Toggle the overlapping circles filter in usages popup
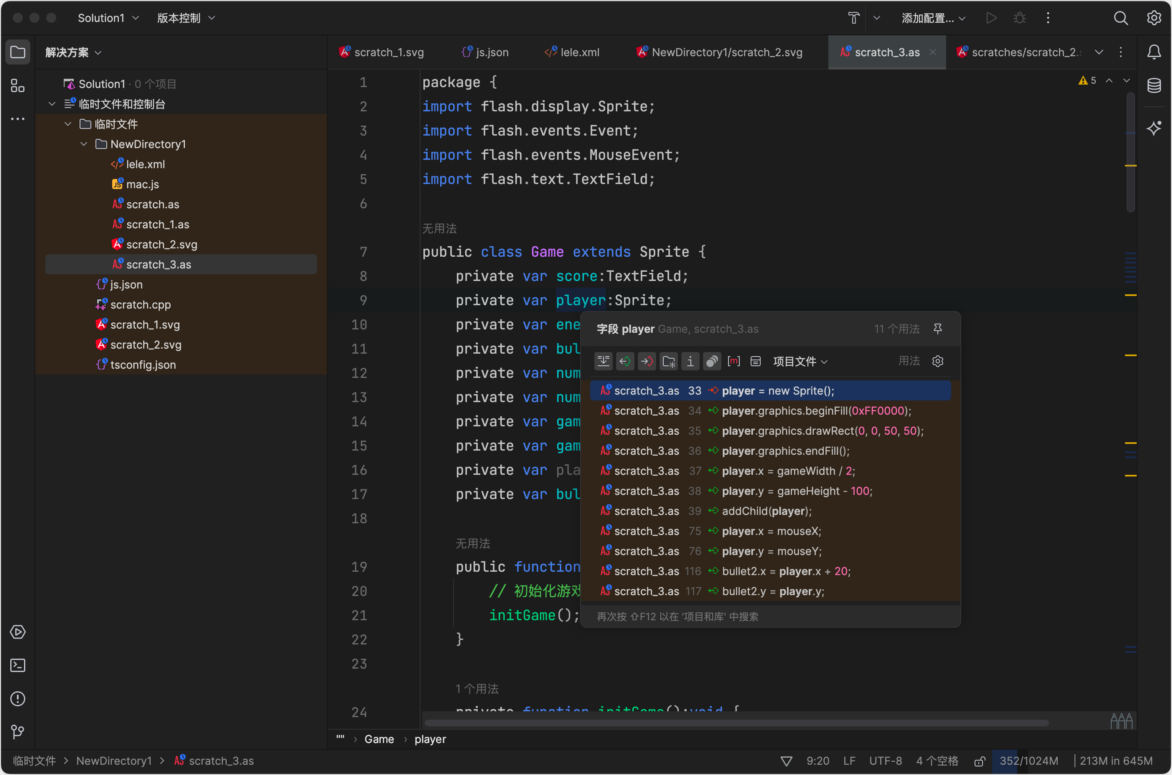The image size is (1172, 775). coord(712,362)
